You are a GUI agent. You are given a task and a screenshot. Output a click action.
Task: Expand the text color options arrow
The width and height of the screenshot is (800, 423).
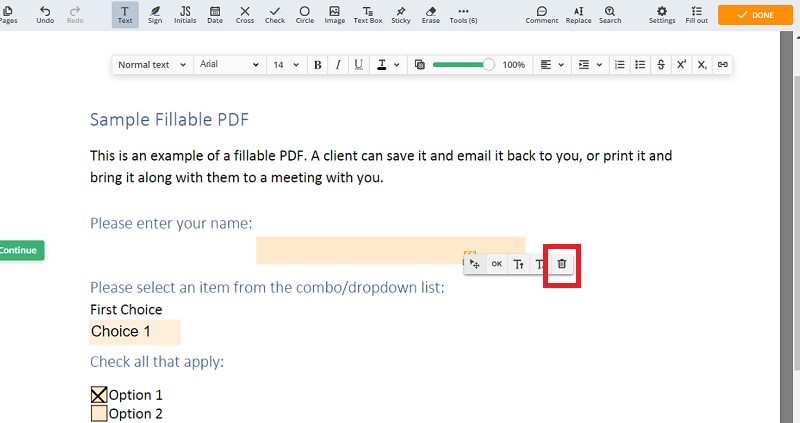pyautogui.click(x=397, y=65)
